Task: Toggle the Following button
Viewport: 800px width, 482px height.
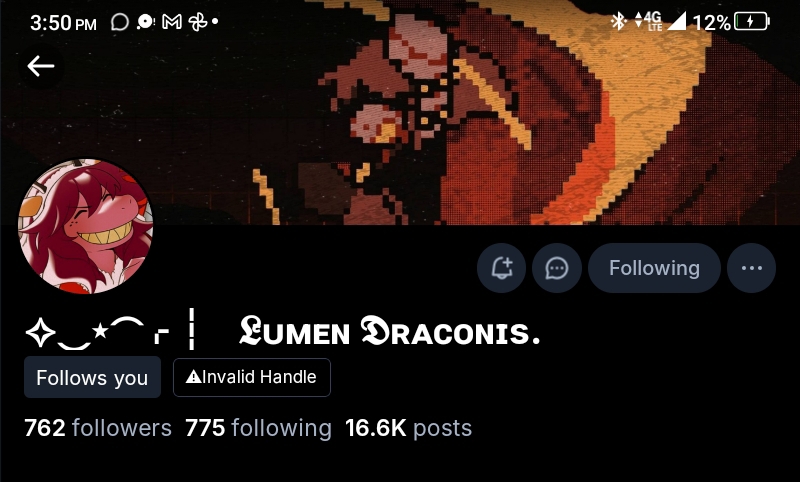Action: [x=654, y=268]
